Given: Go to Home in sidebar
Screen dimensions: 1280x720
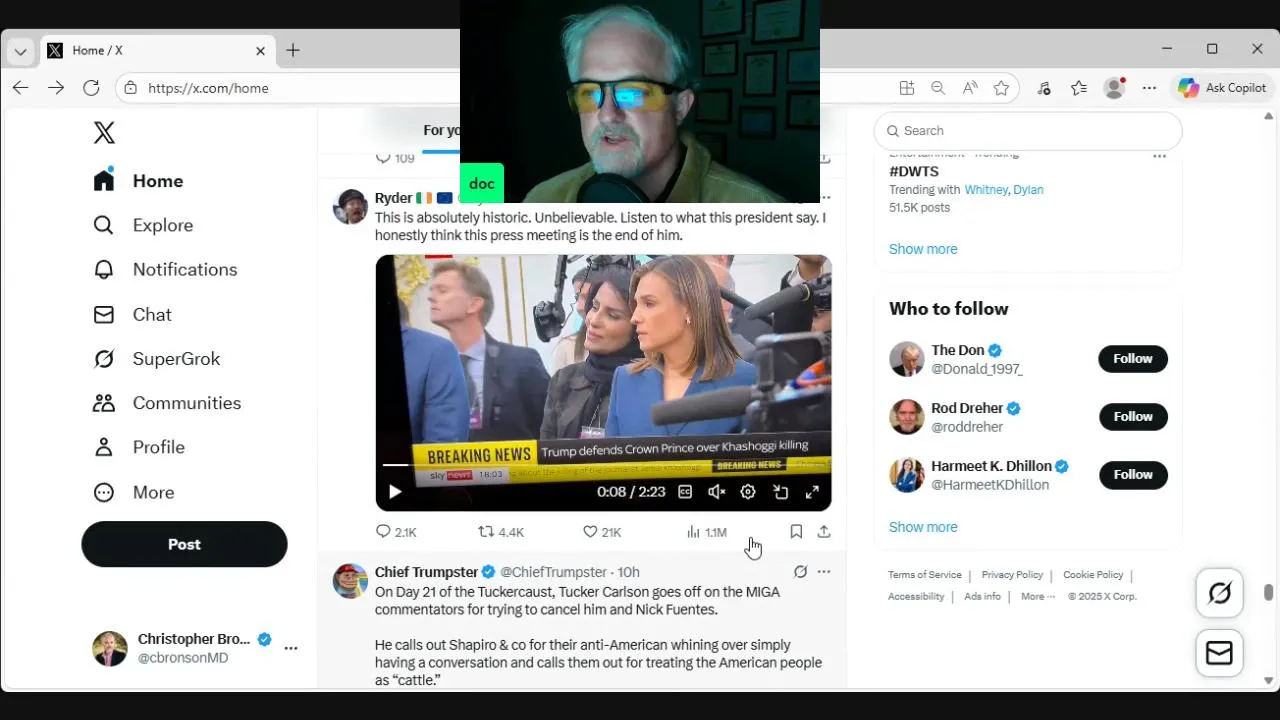Looking at the screenshot, I should [138, 181].
